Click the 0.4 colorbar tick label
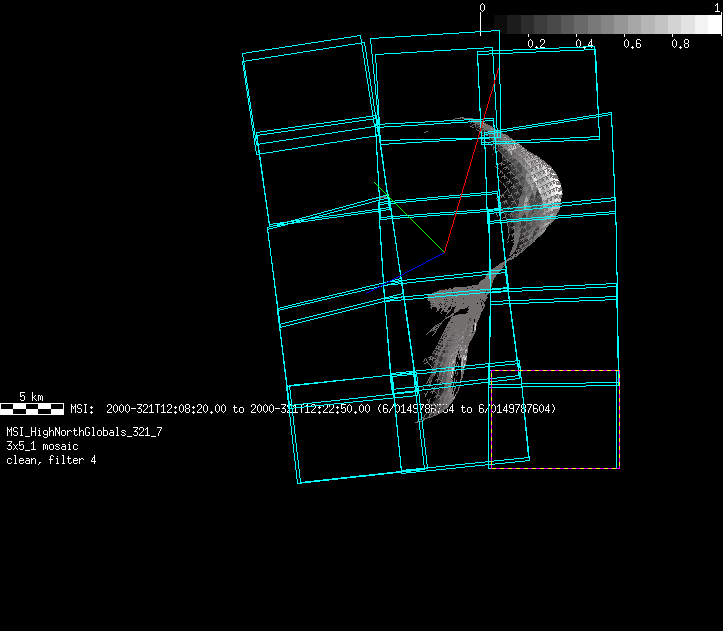Viewport: 723px width, 631px height. point(584,44)
